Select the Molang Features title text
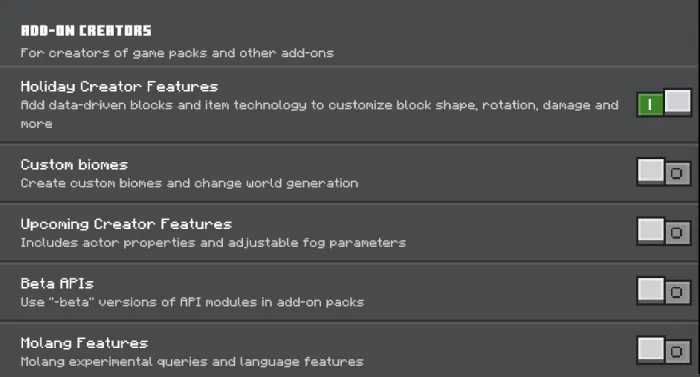Image resolution: width=700 pixels, height=377 pixels. click(84, 343)
